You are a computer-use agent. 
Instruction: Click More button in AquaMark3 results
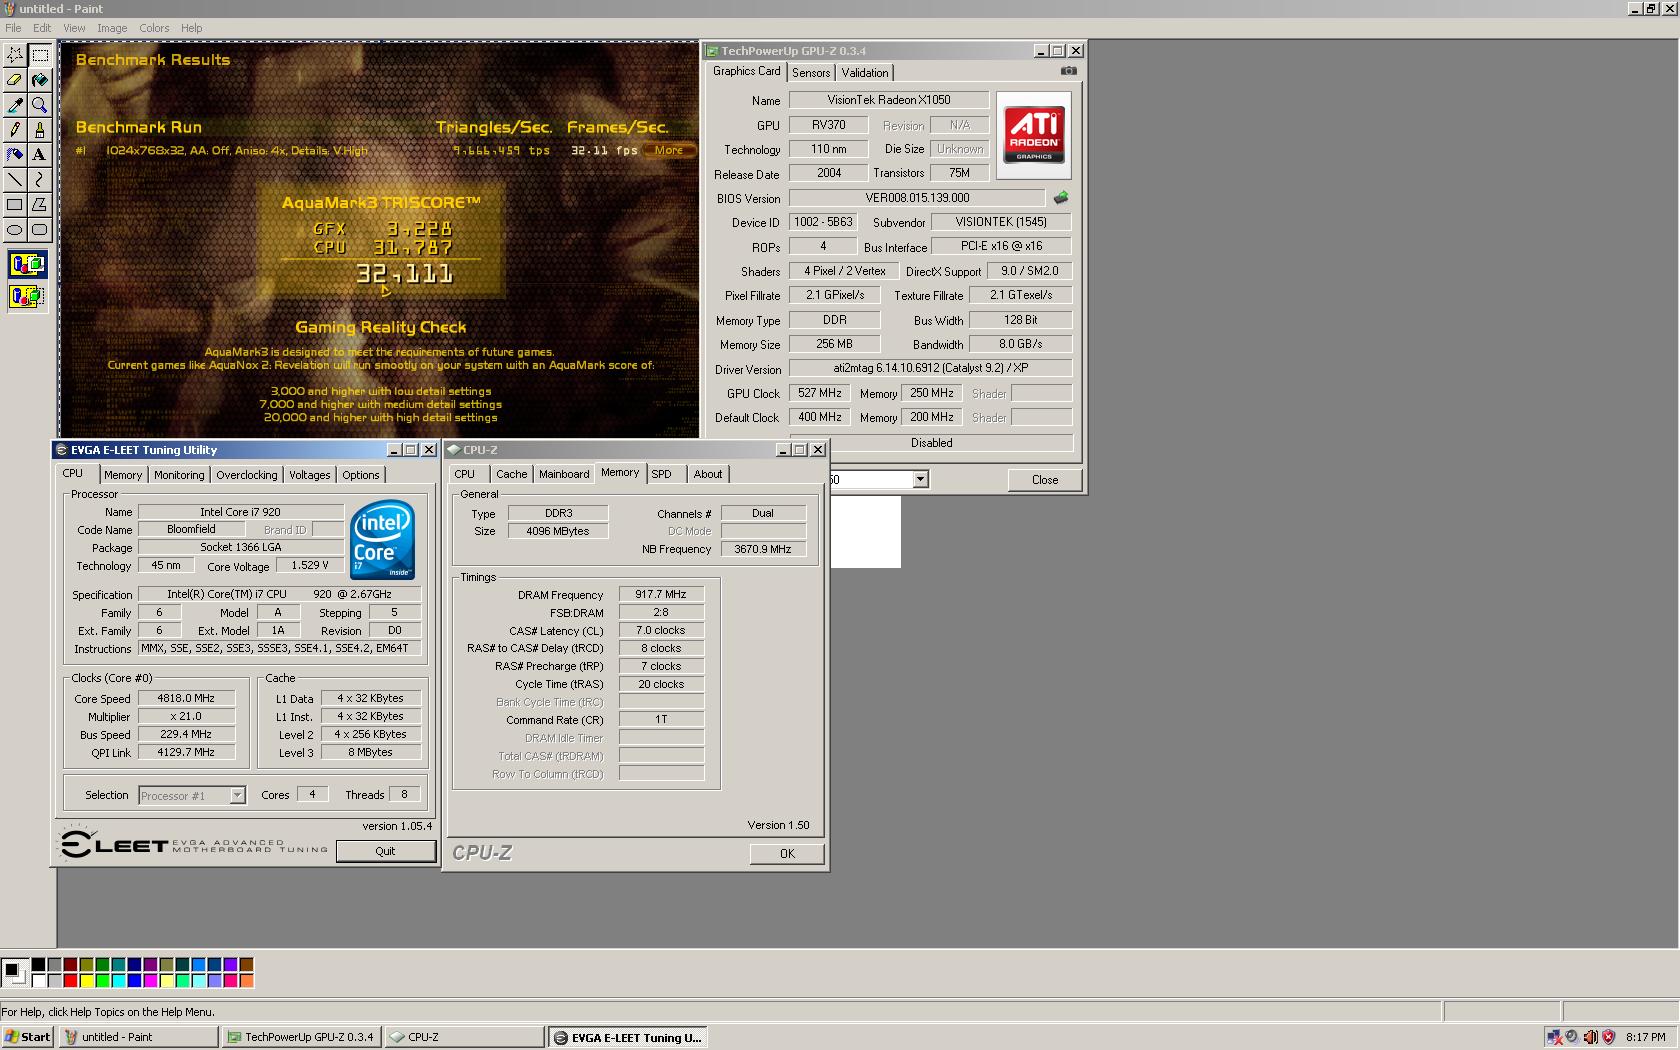click(x=669, y=150)
